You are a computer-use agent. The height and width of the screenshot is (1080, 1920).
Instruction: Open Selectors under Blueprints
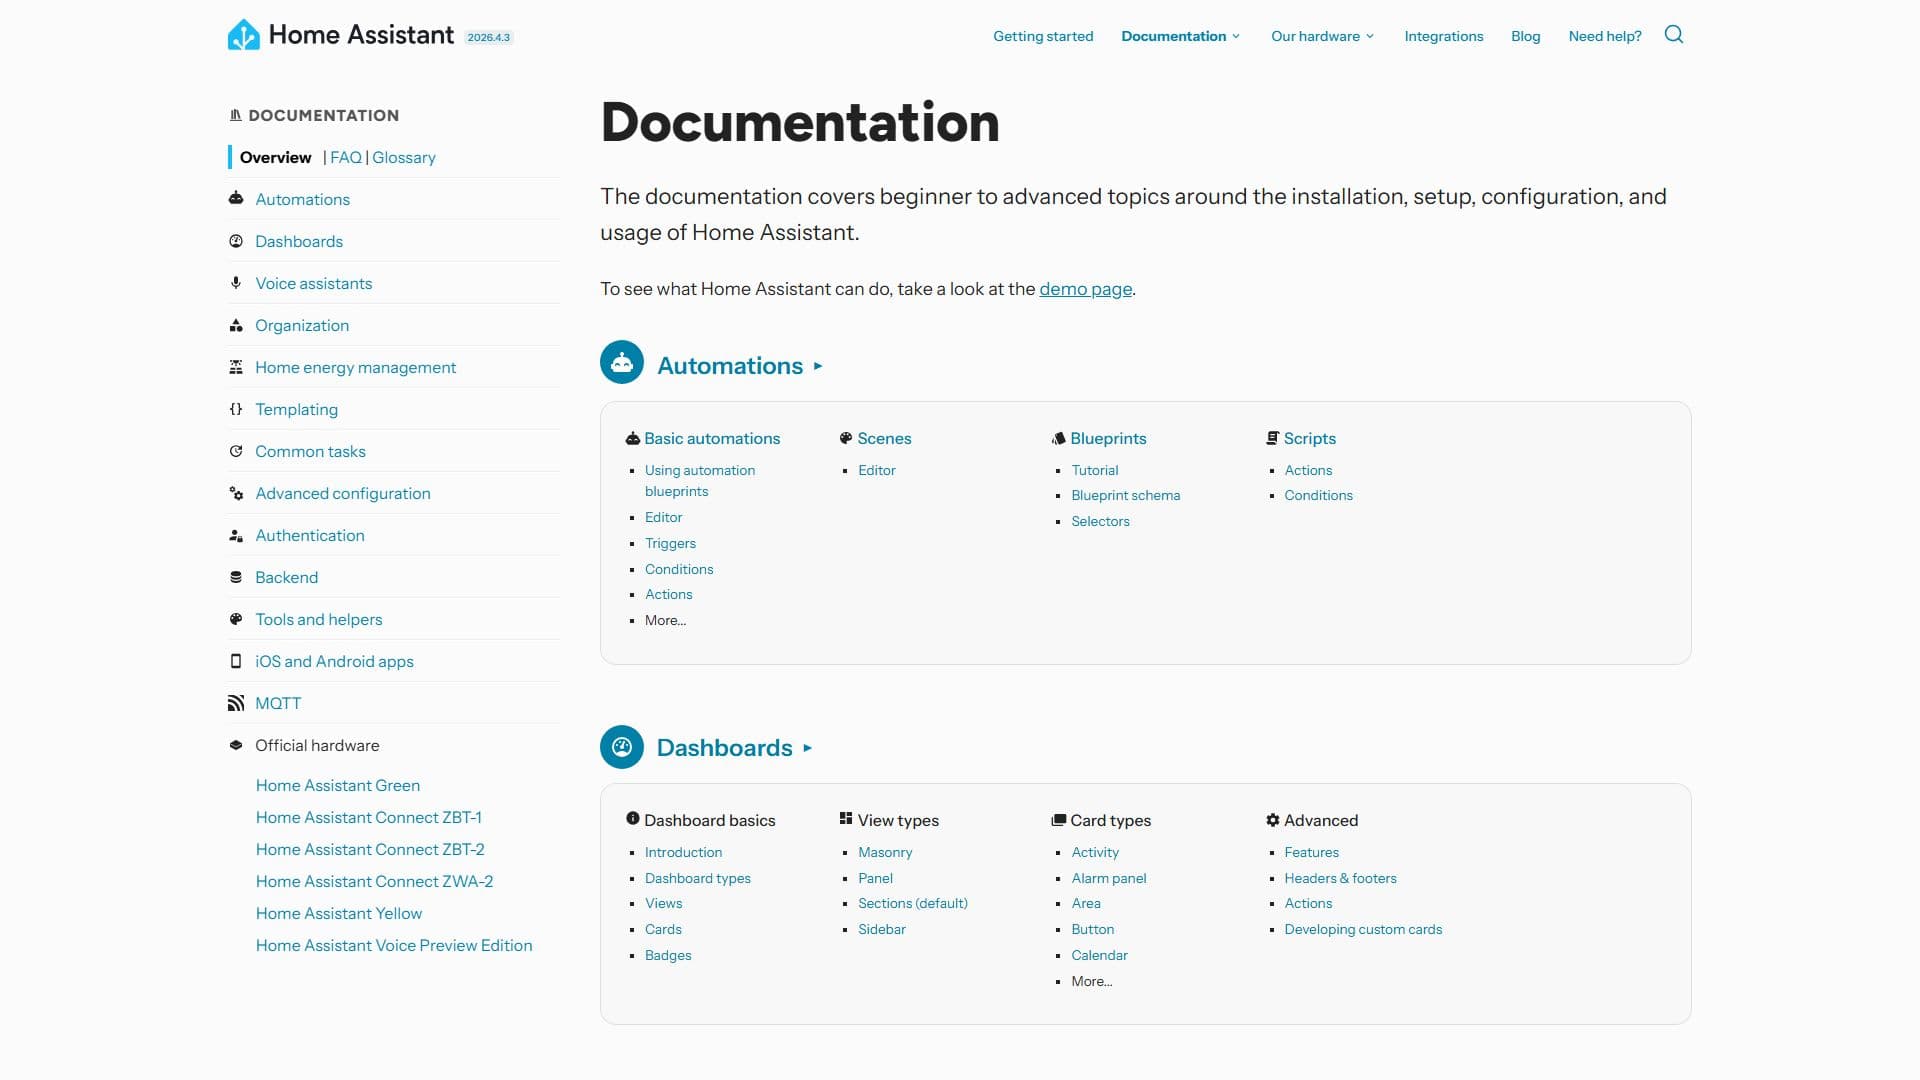(1100, 521)
